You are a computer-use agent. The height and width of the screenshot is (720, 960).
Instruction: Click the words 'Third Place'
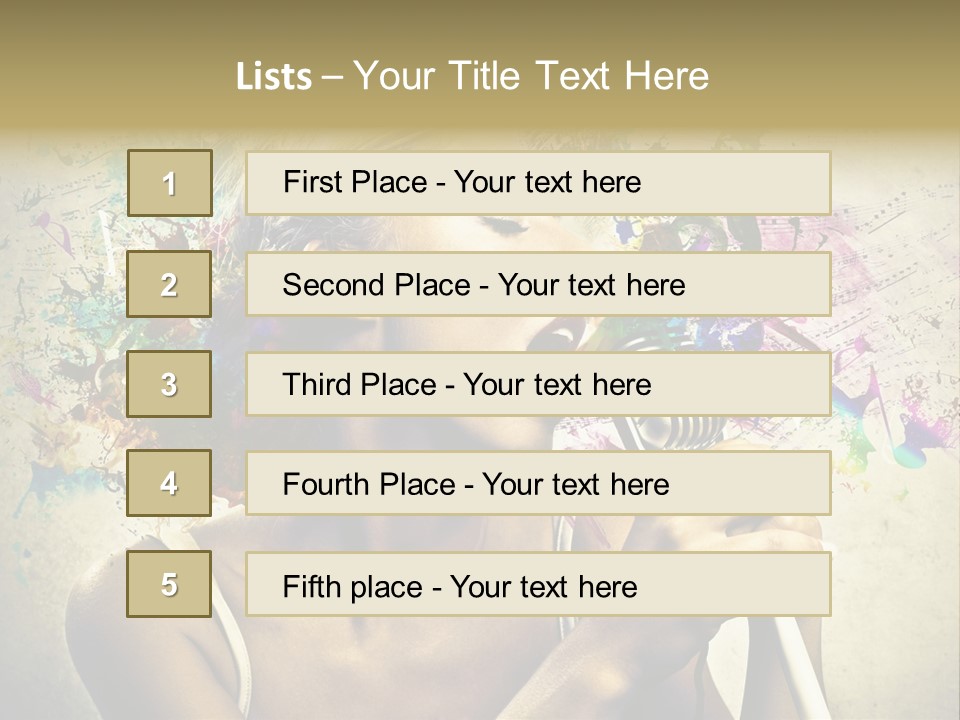(359, 384)
